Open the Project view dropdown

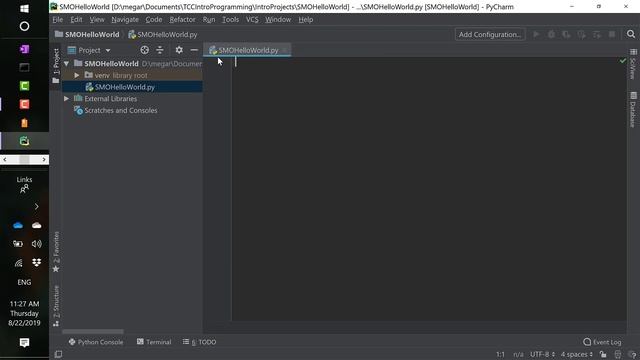89,50
